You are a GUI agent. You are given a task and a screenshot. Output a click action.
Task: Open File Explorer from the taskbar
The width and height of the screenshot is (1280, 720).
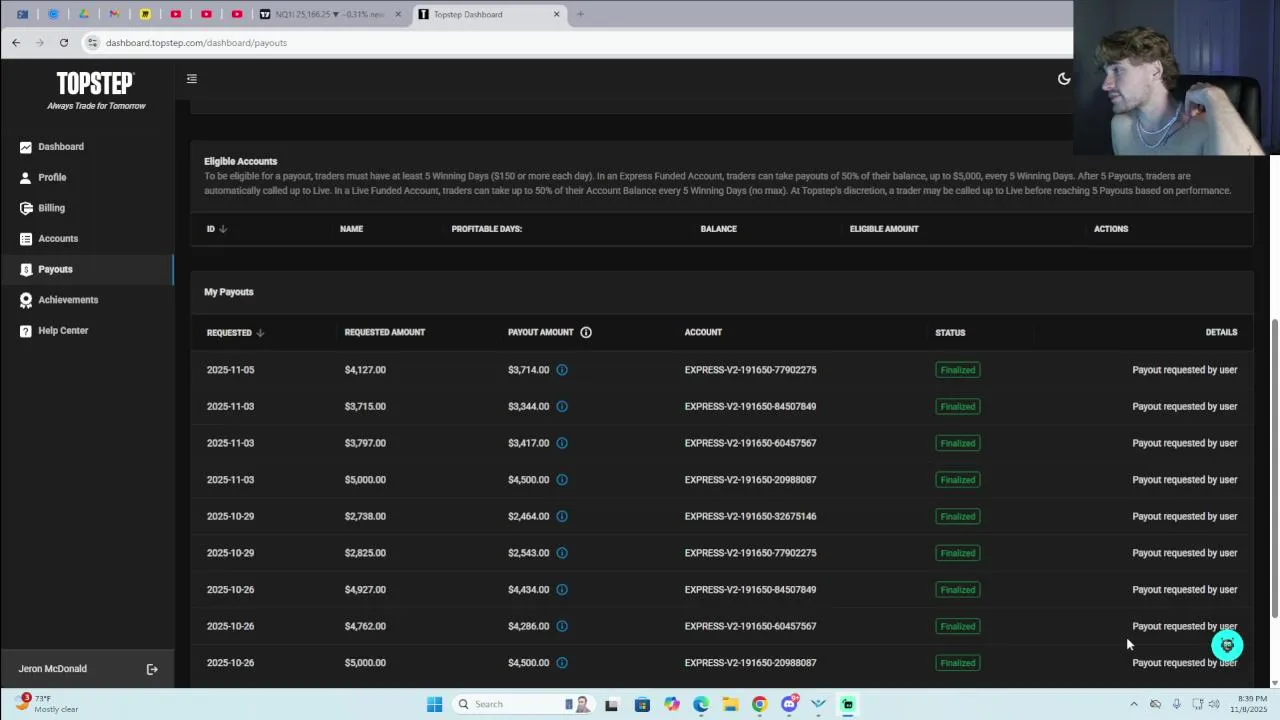tap(730, 704)
